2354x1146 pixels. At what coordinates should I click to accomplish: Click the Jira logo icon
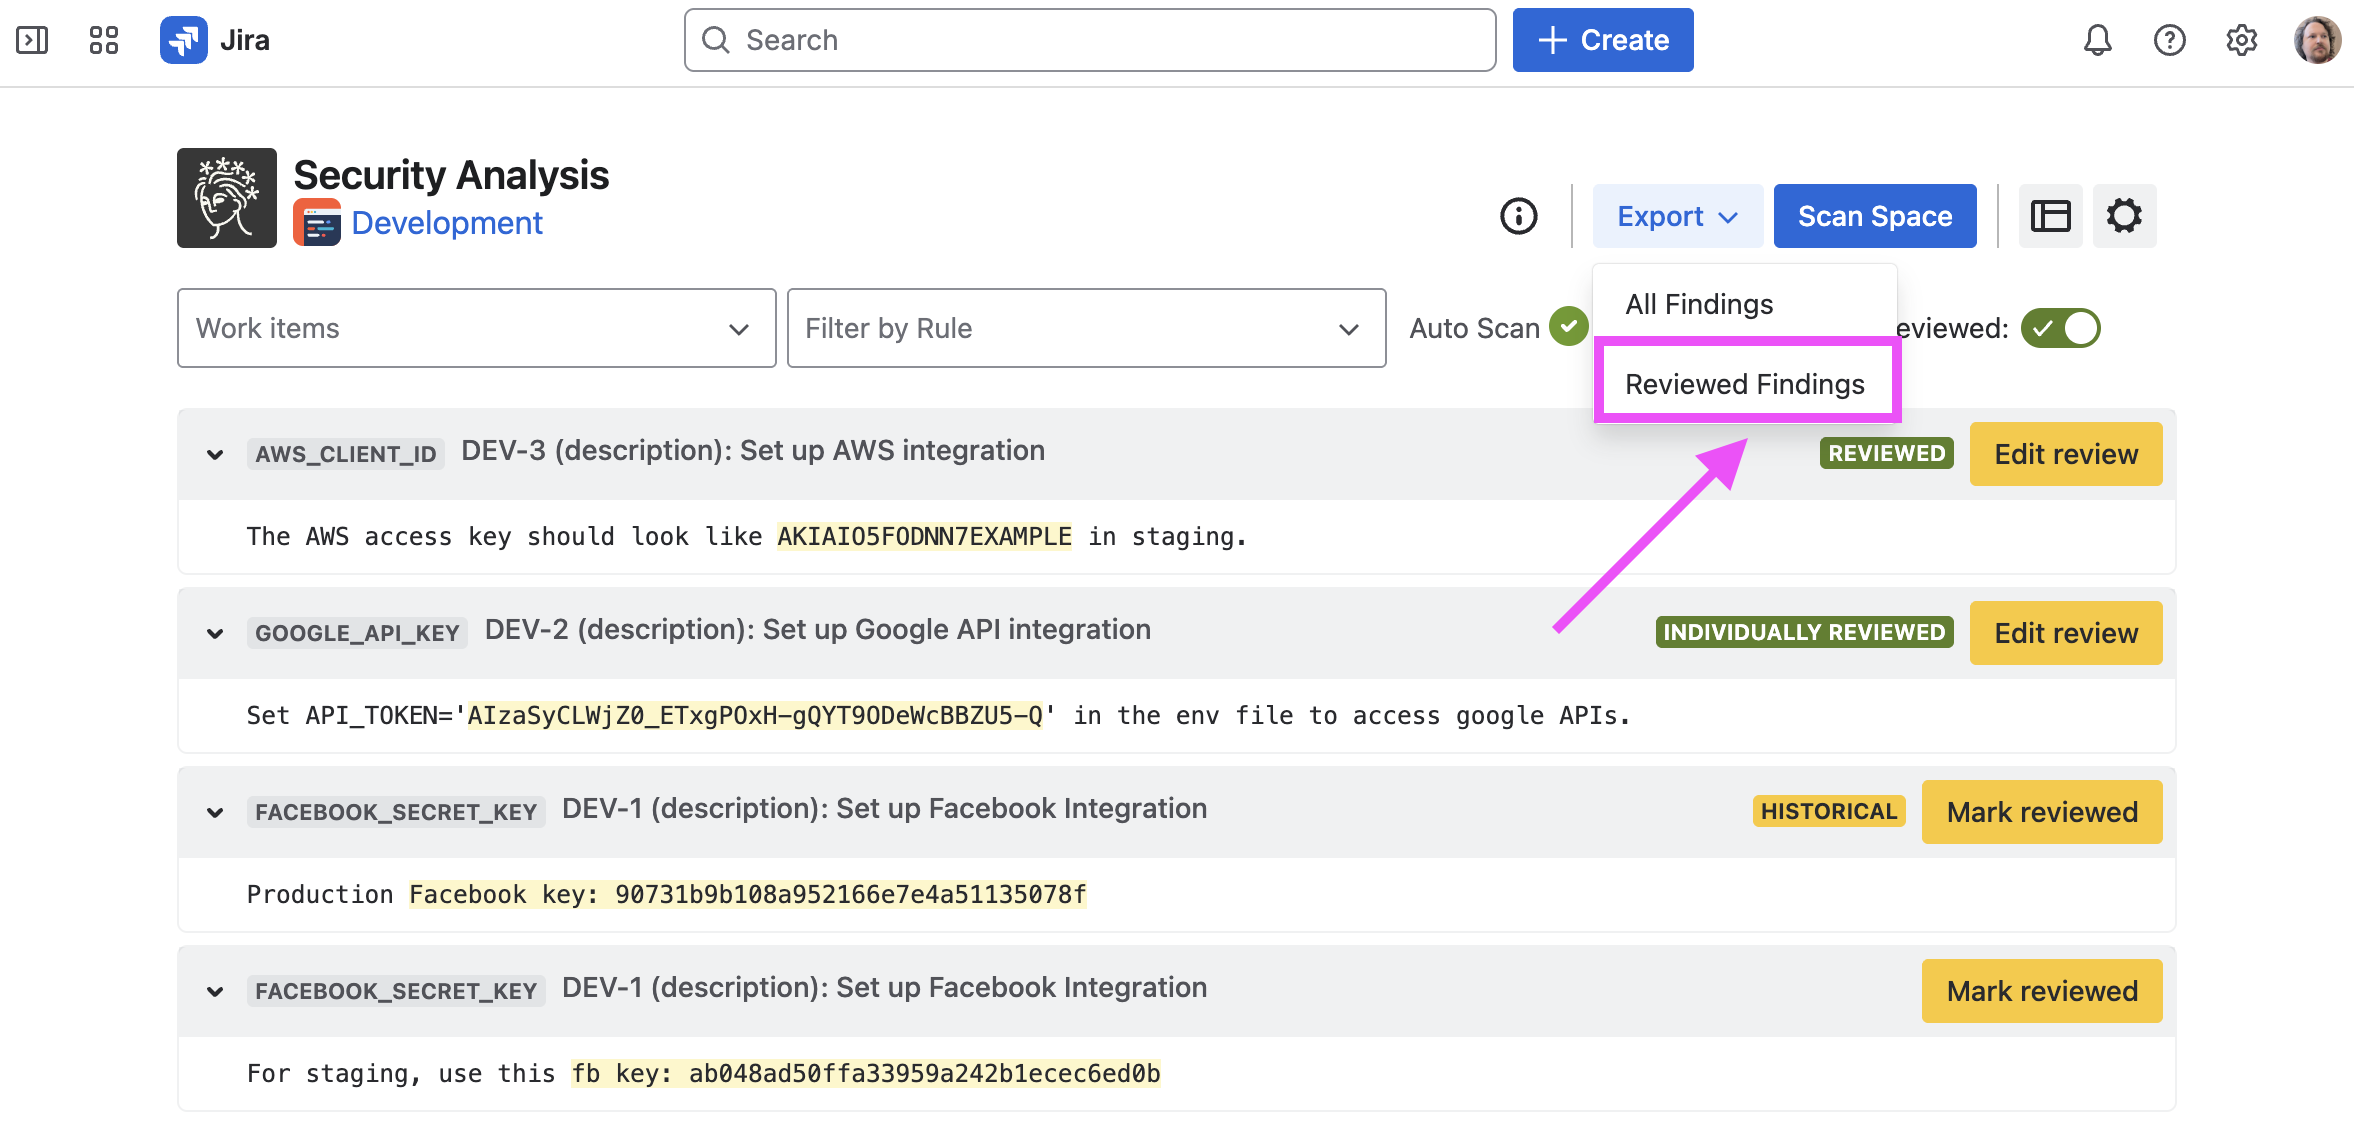[184, 40]
